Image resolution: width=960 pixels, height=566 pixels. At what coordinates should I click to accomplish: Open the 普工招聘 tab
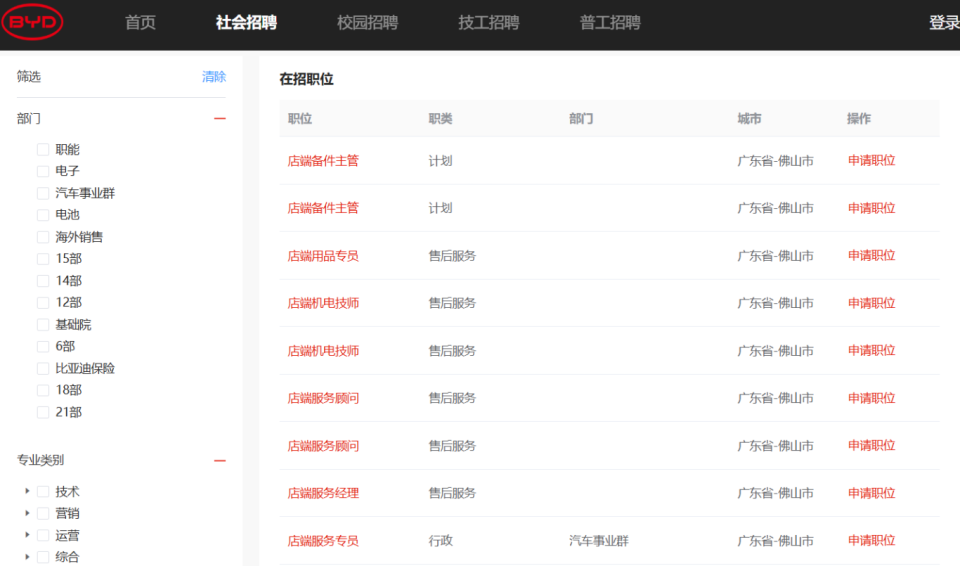(x=610, y=23)
